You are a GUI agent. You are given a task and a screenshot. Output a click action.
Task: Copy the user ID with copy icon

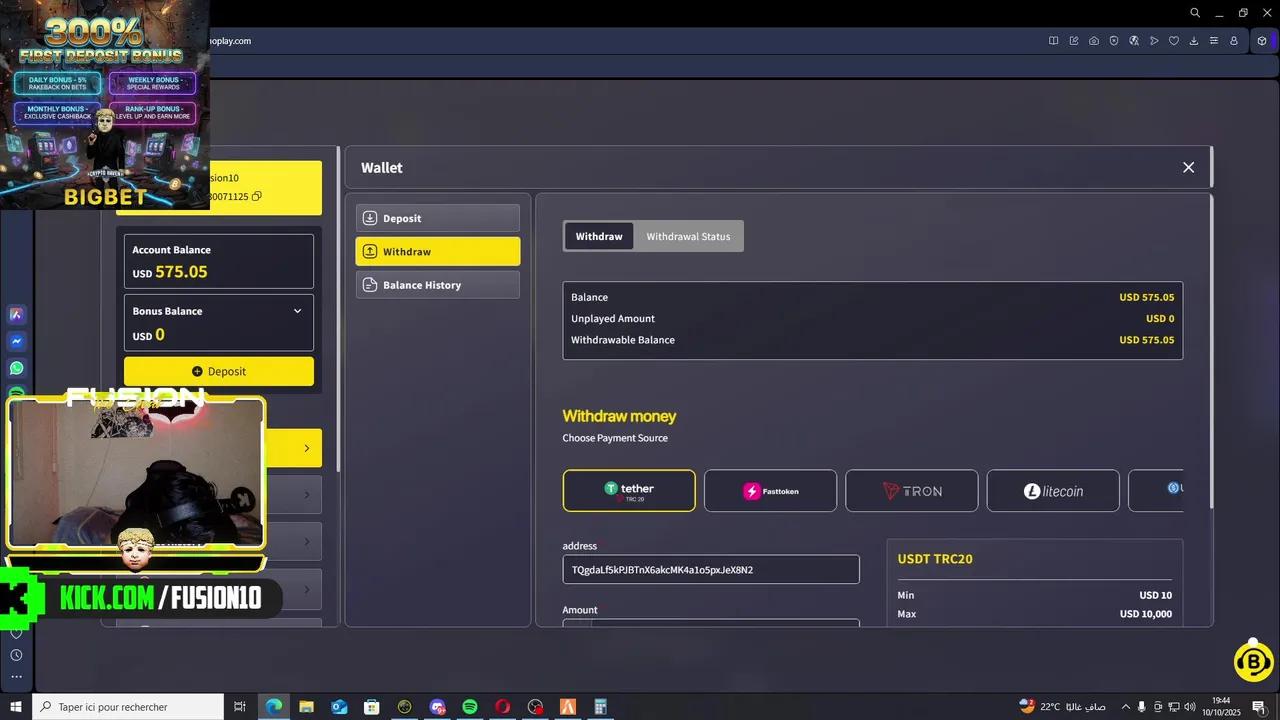pos(257,197)
